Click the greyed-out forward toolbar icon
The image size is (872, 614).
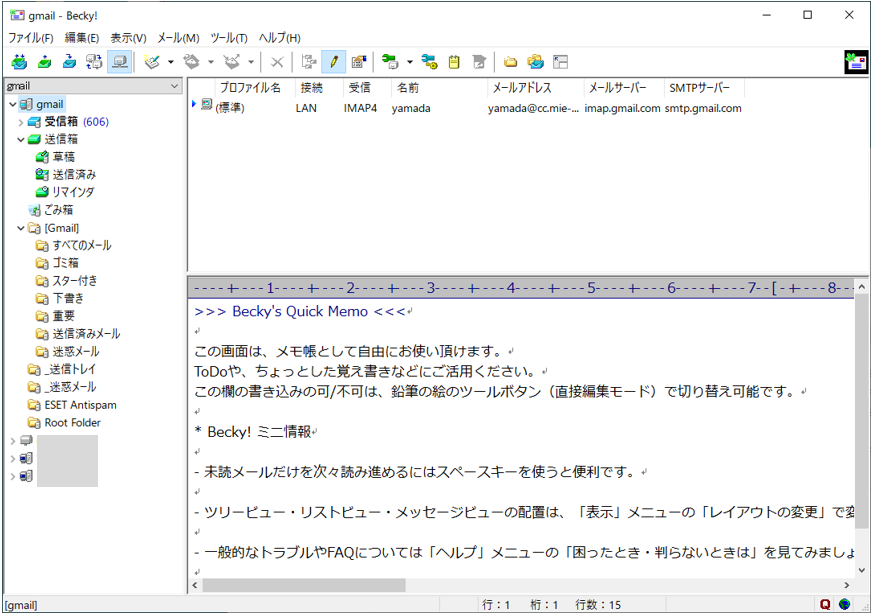pyautogui.click(x=232, y=62)
